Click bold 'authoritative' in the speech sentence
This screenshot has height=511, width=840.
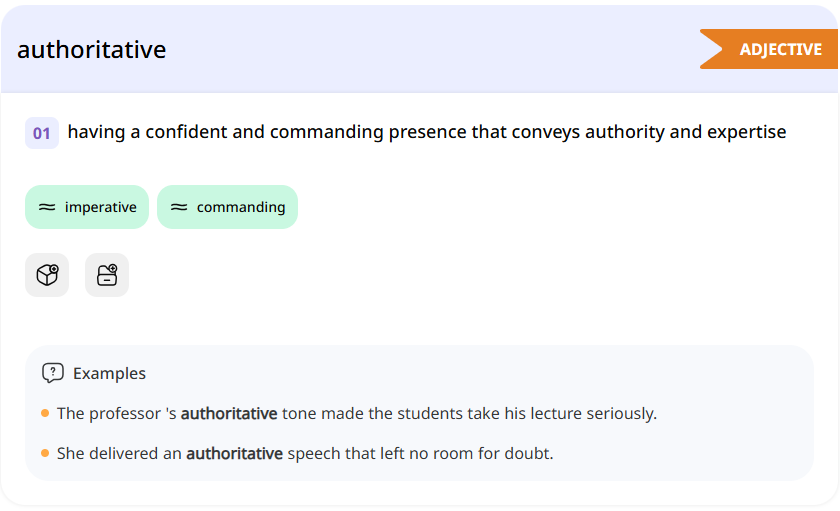(x=234, y=453)
